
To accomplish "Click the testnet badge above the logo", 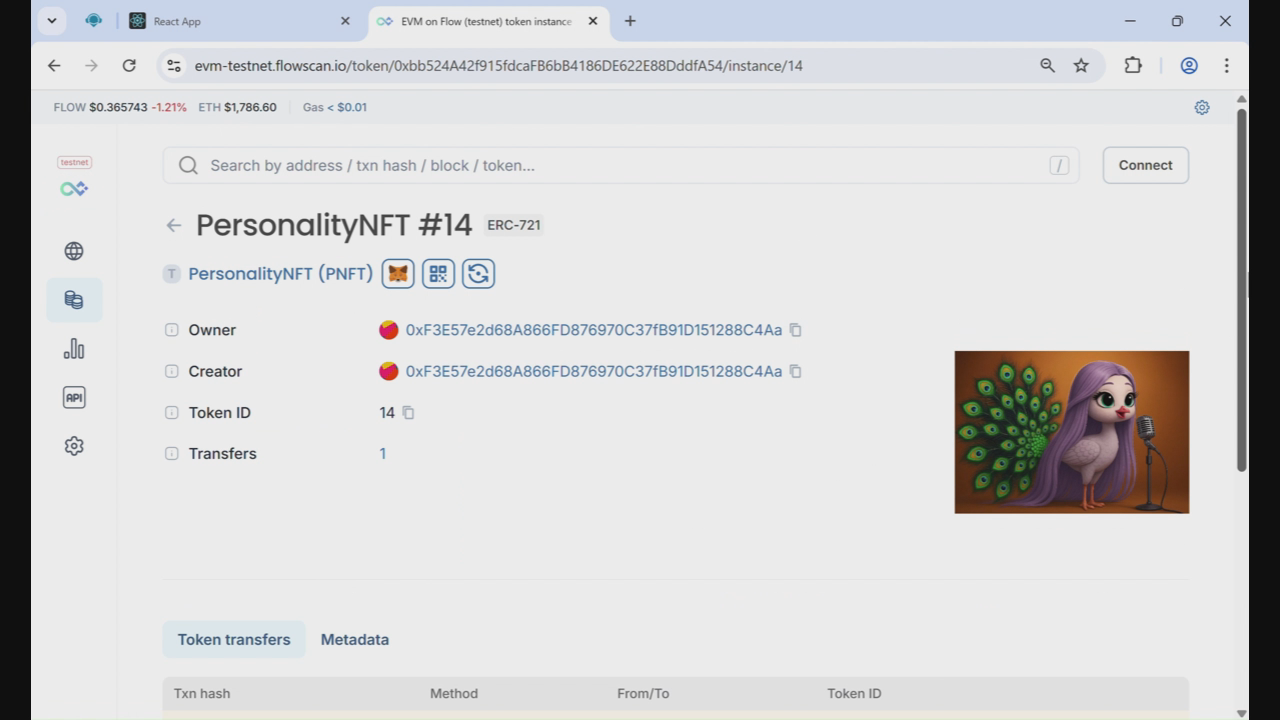I will tap(75, 162).
